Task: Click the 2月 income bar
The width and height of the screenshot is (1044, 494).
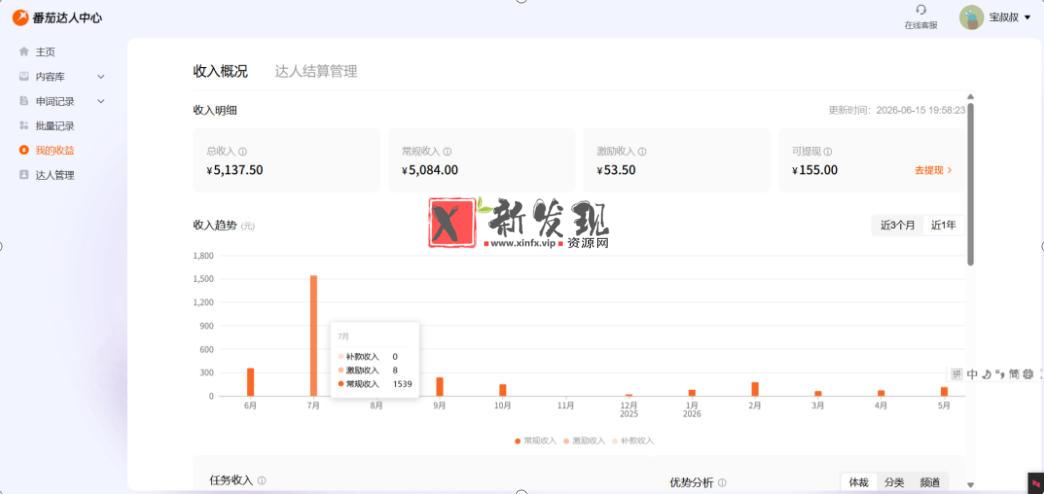Action: pos(755,389)
